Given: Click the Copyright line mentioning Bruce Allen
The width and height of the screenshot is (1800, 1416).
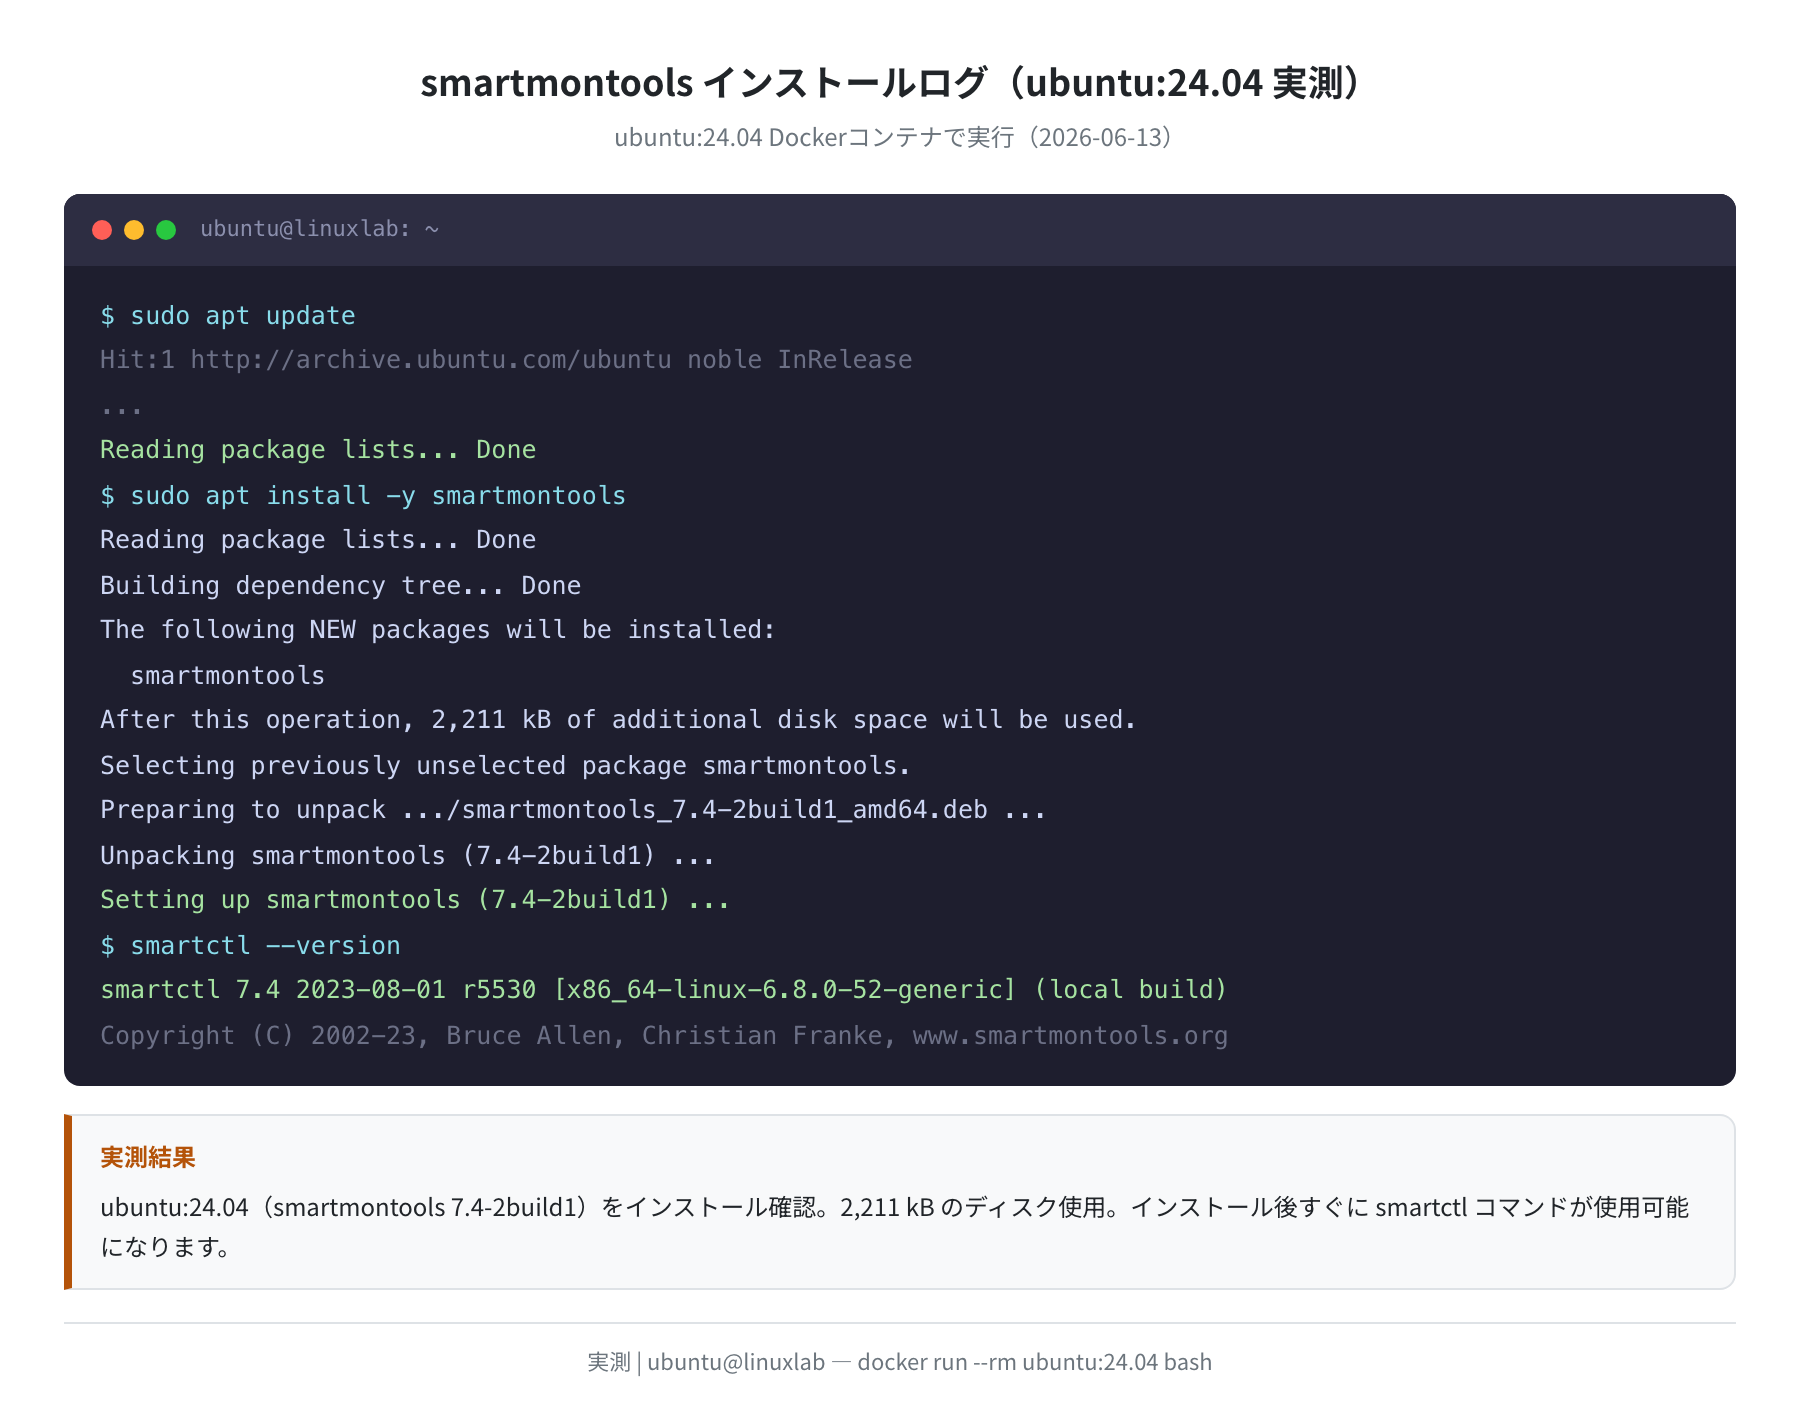Looking at the screenshot, I should tap(664, 1036).
